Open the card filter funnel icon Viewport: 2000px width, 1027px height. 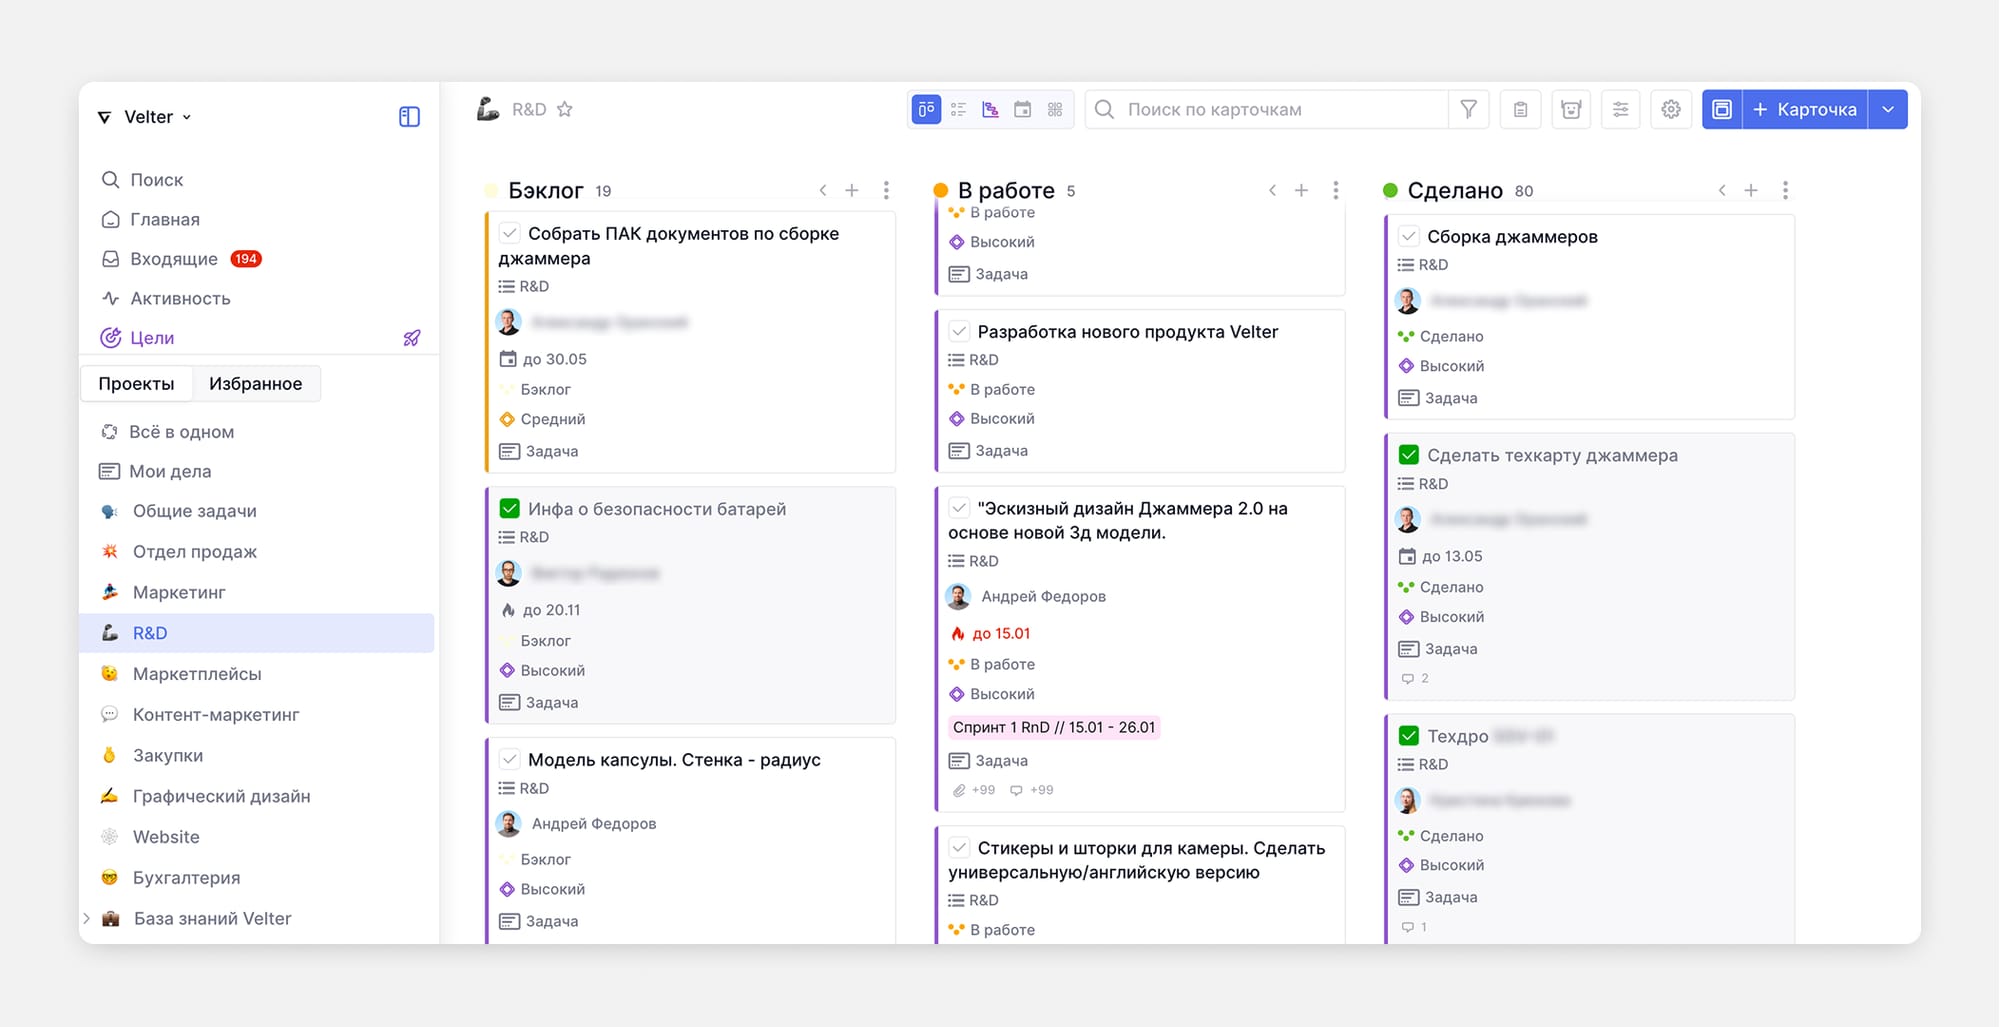coord(1468,109)
